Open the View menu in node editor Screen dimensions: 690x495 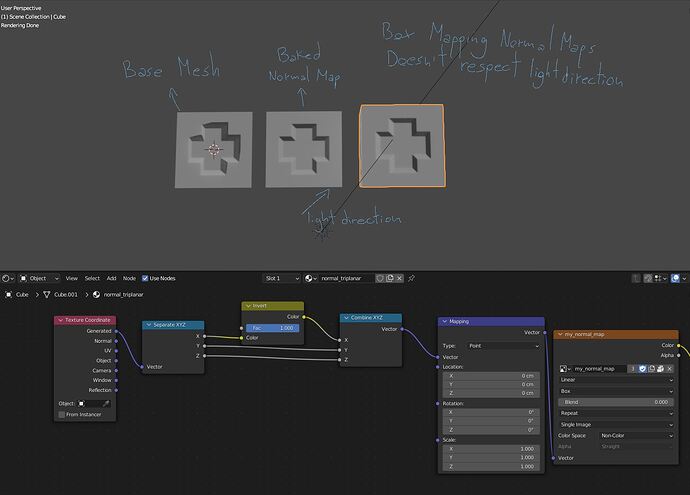(x=71, y=279)
